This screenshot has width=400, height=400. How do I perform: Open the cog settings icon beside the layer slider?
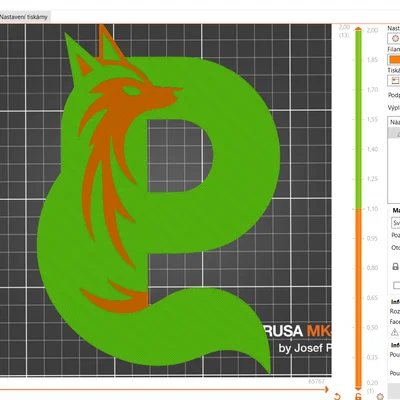click(380, 396)
